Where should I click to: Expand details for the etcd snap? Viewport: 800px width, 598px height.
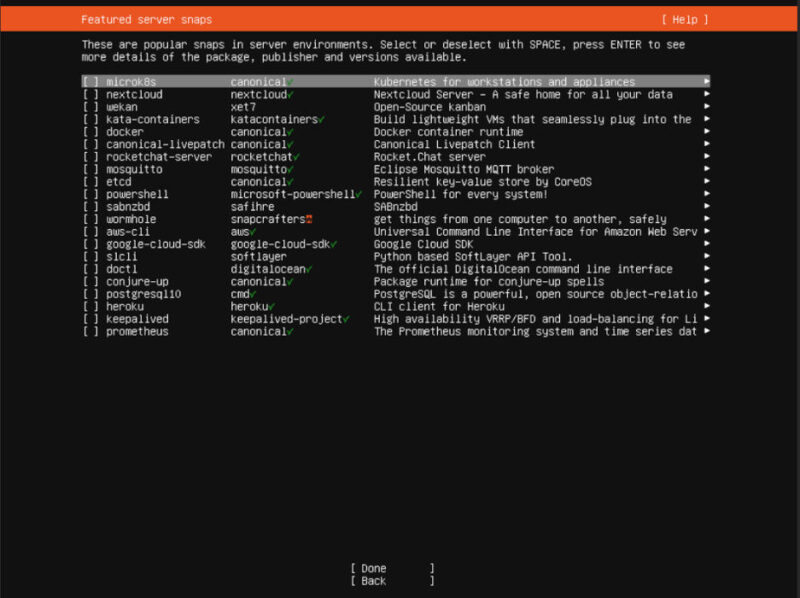pyautogui.click(x=706, y=182)
